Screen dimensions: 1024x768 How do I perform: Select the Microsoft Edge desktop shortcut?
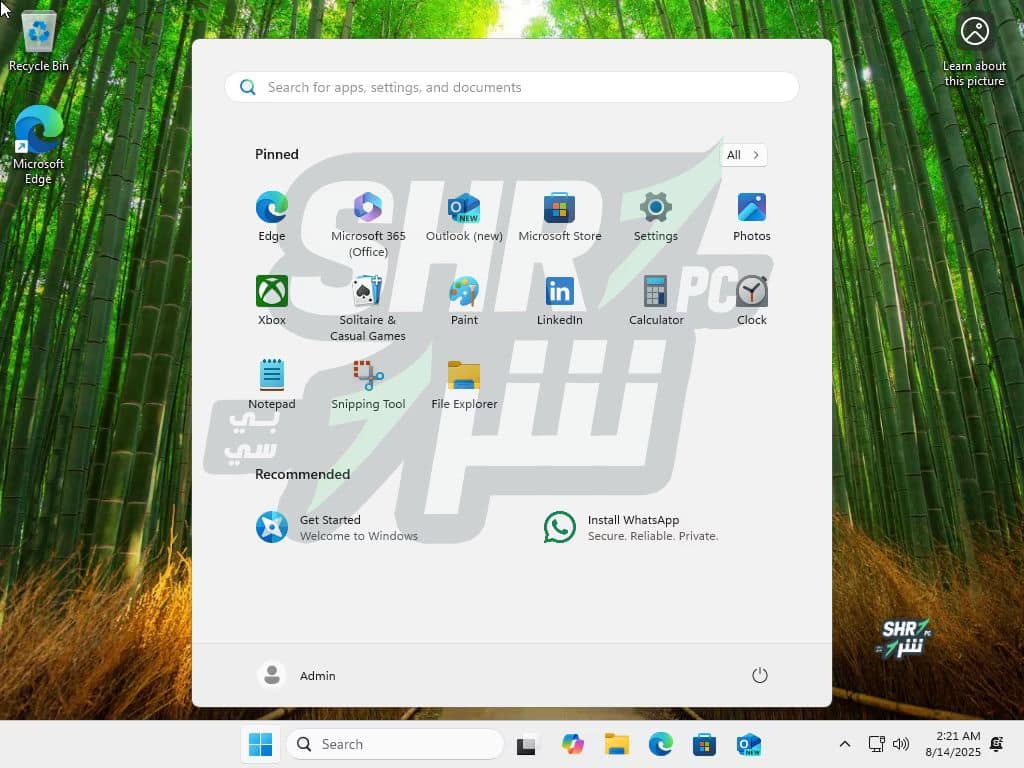click(39, 145)
